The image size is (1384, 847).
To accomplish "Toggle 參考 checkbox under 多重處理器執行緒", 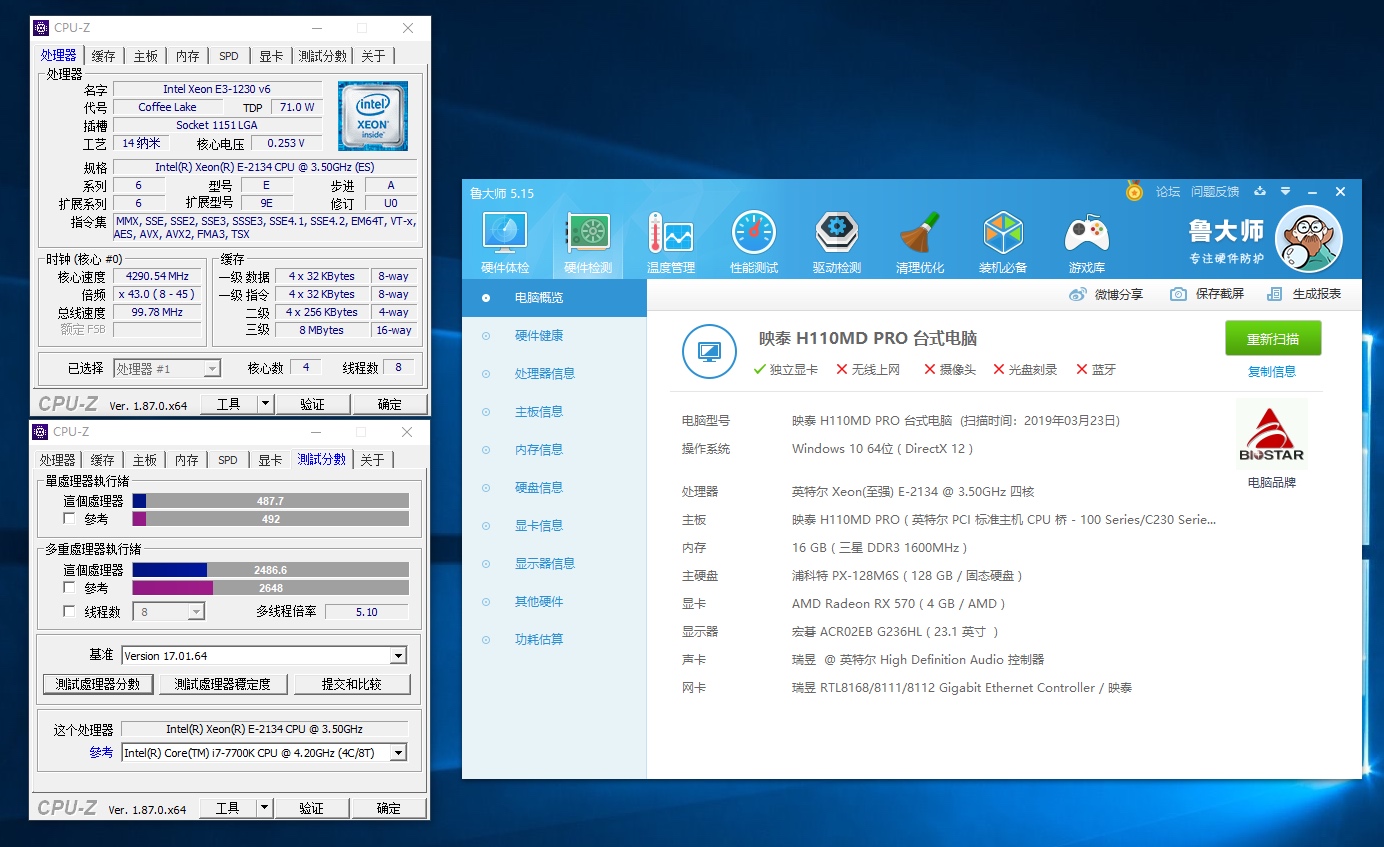I will click(x=69, y=588).
